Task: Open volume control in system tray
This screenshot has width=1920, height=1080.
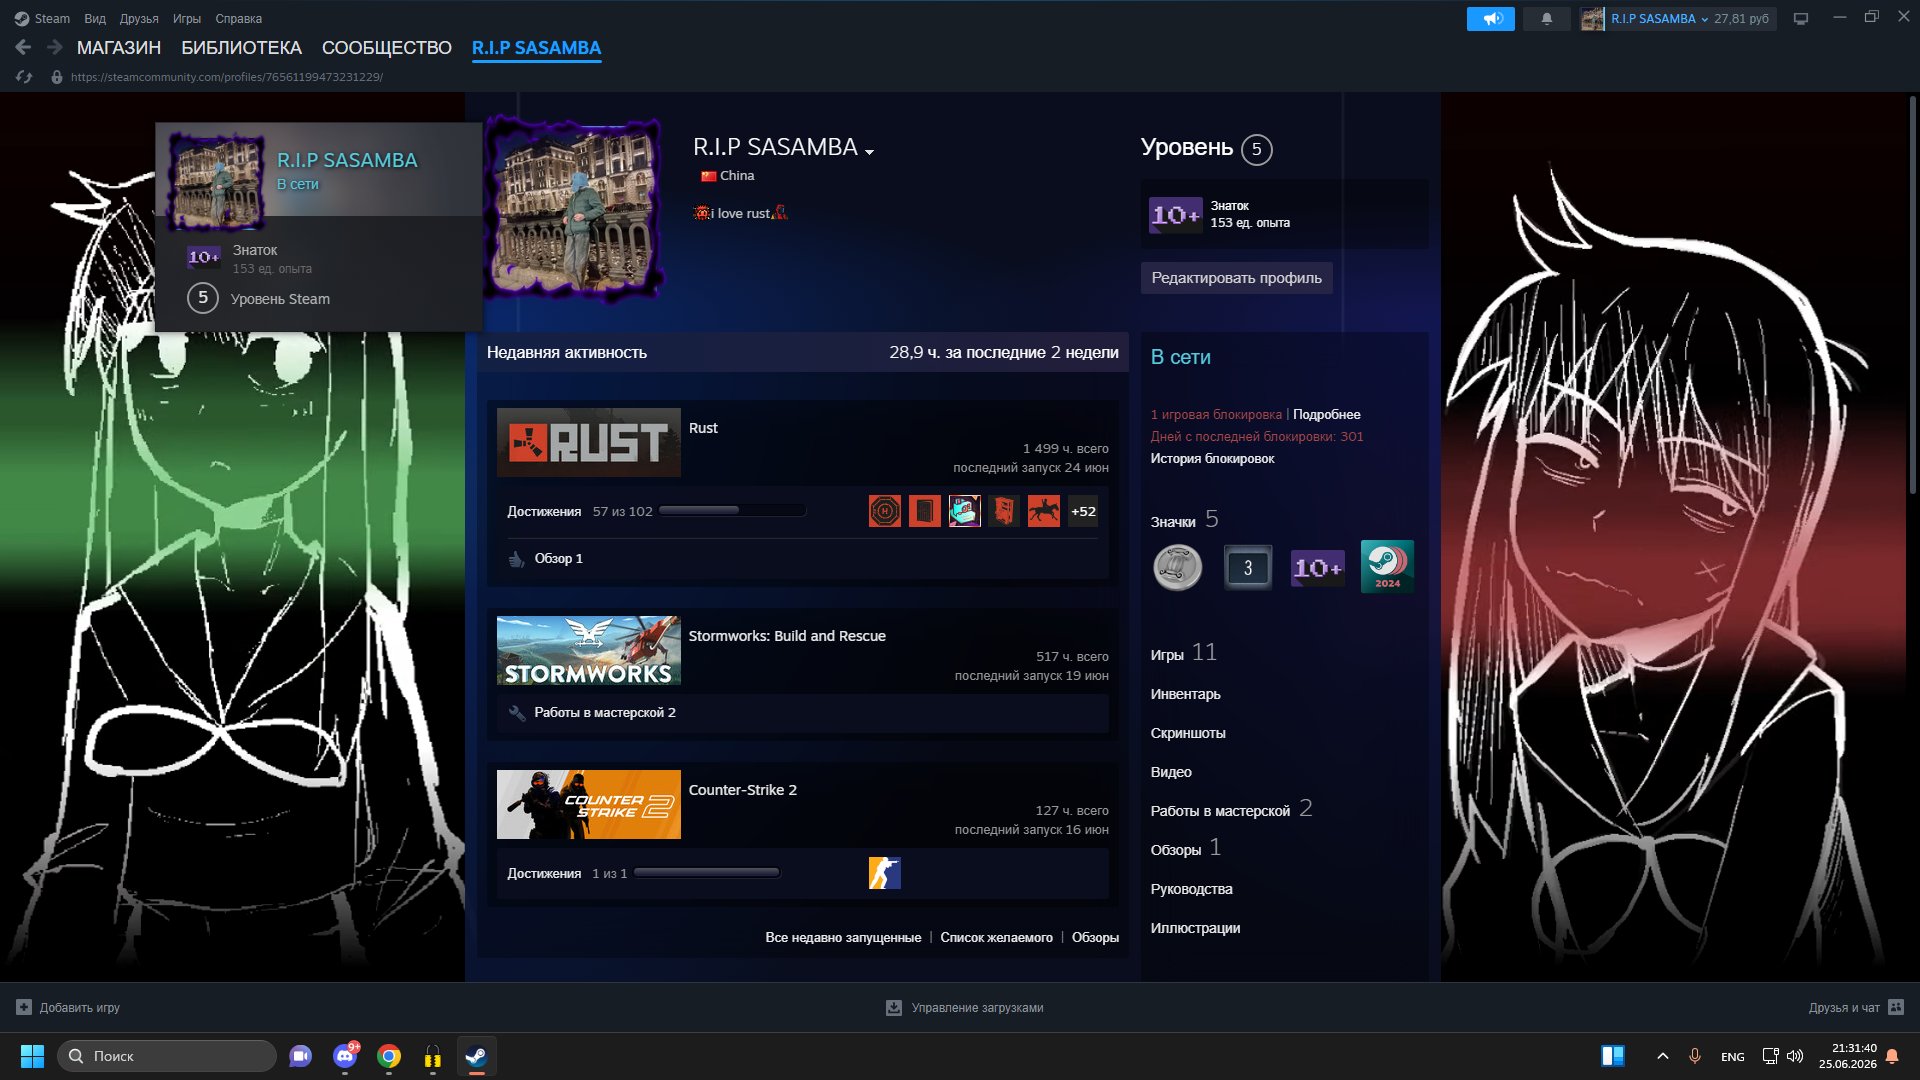Action: pos(1795,1056)
